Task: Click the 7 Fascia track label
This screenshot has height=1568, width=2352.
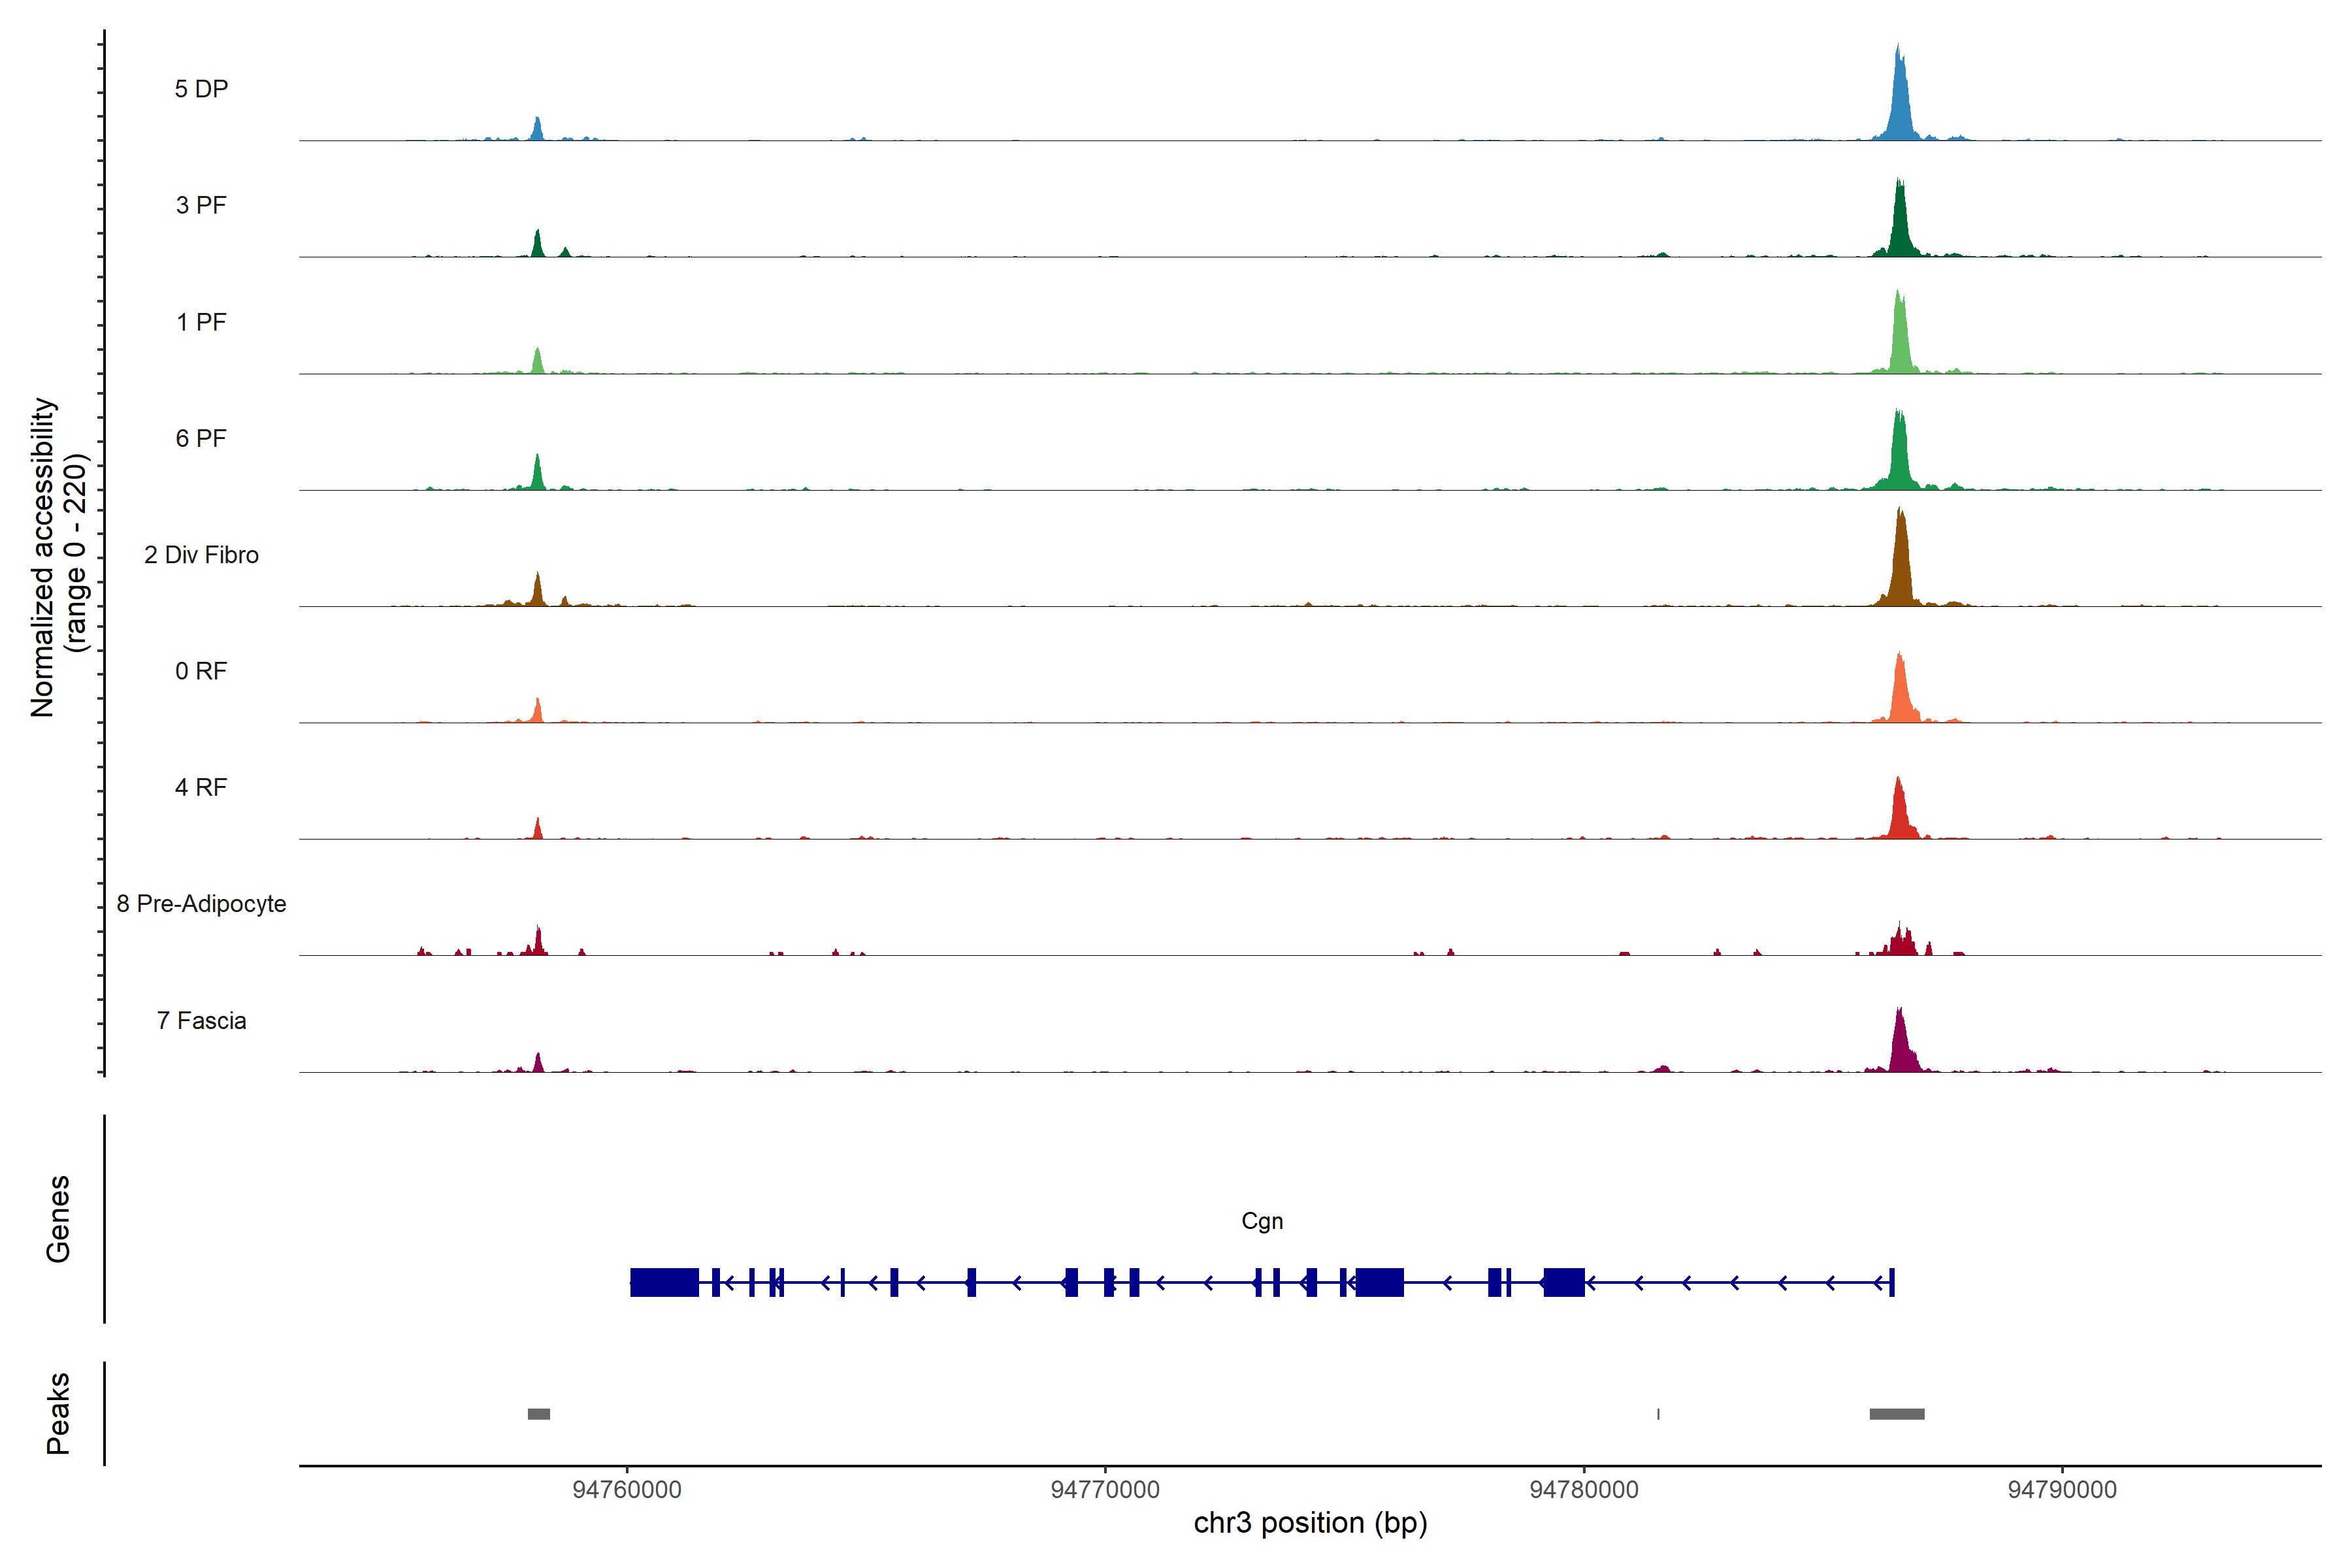Action: [201, 1020]
